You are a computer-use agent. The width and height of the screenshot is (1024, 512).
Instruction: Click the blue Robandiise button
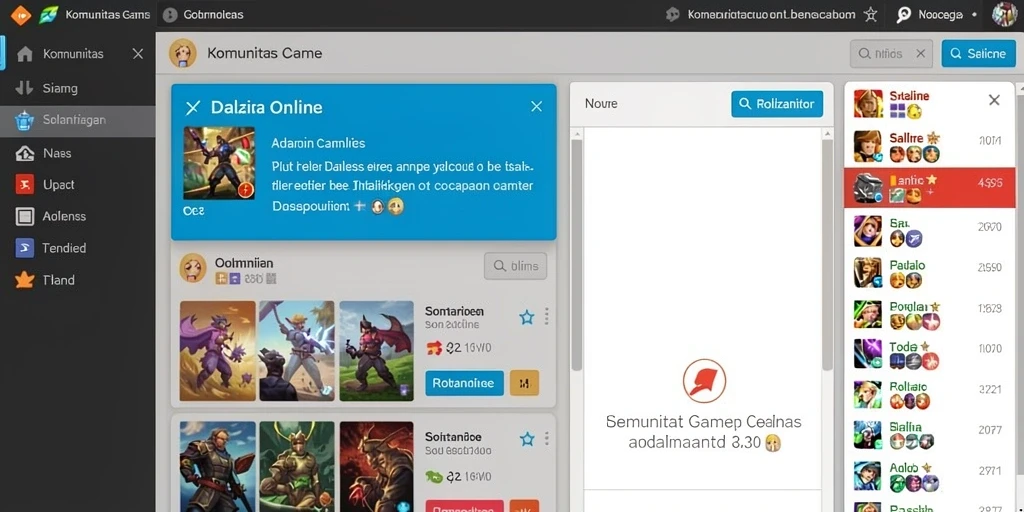click(464, 383)
